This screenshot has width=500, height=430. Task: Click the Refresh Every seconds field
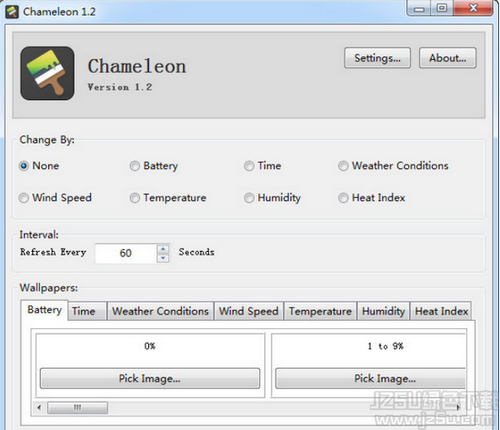pos(126,253)
